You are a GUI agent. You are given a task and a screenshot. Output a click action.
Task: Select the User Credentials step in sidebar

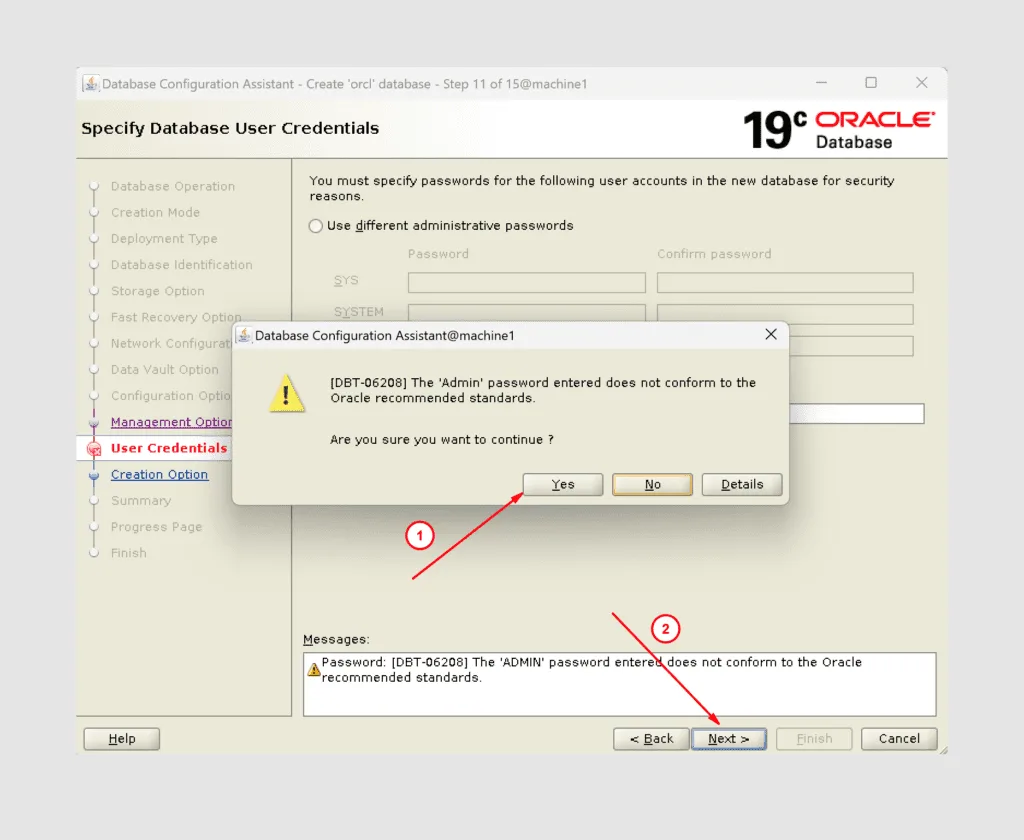point(169,448)
